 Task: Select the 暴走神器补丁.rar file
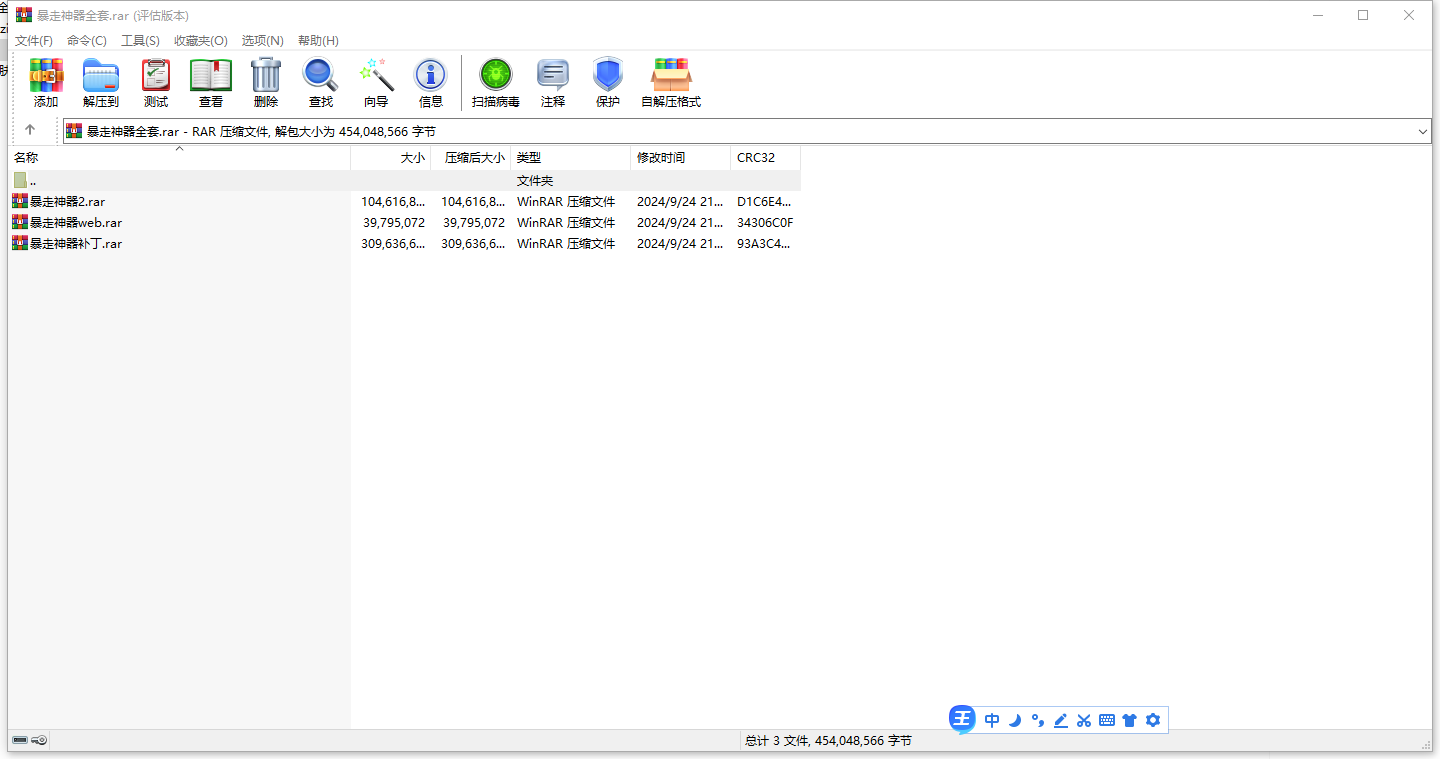pyautogui.click(x=76, y=244)
